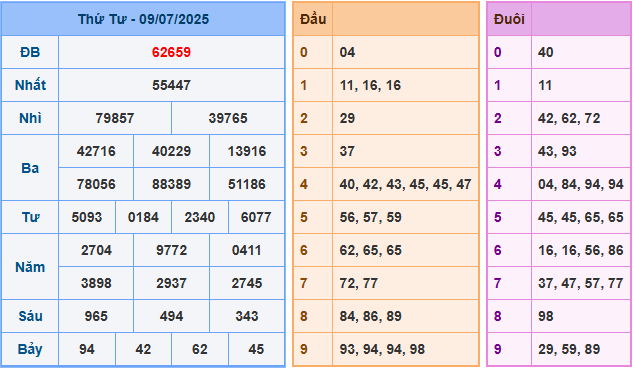Select third prize number 13916
Image resolution: width=633 pixels, height=368 pixels.
click(247, 151)
